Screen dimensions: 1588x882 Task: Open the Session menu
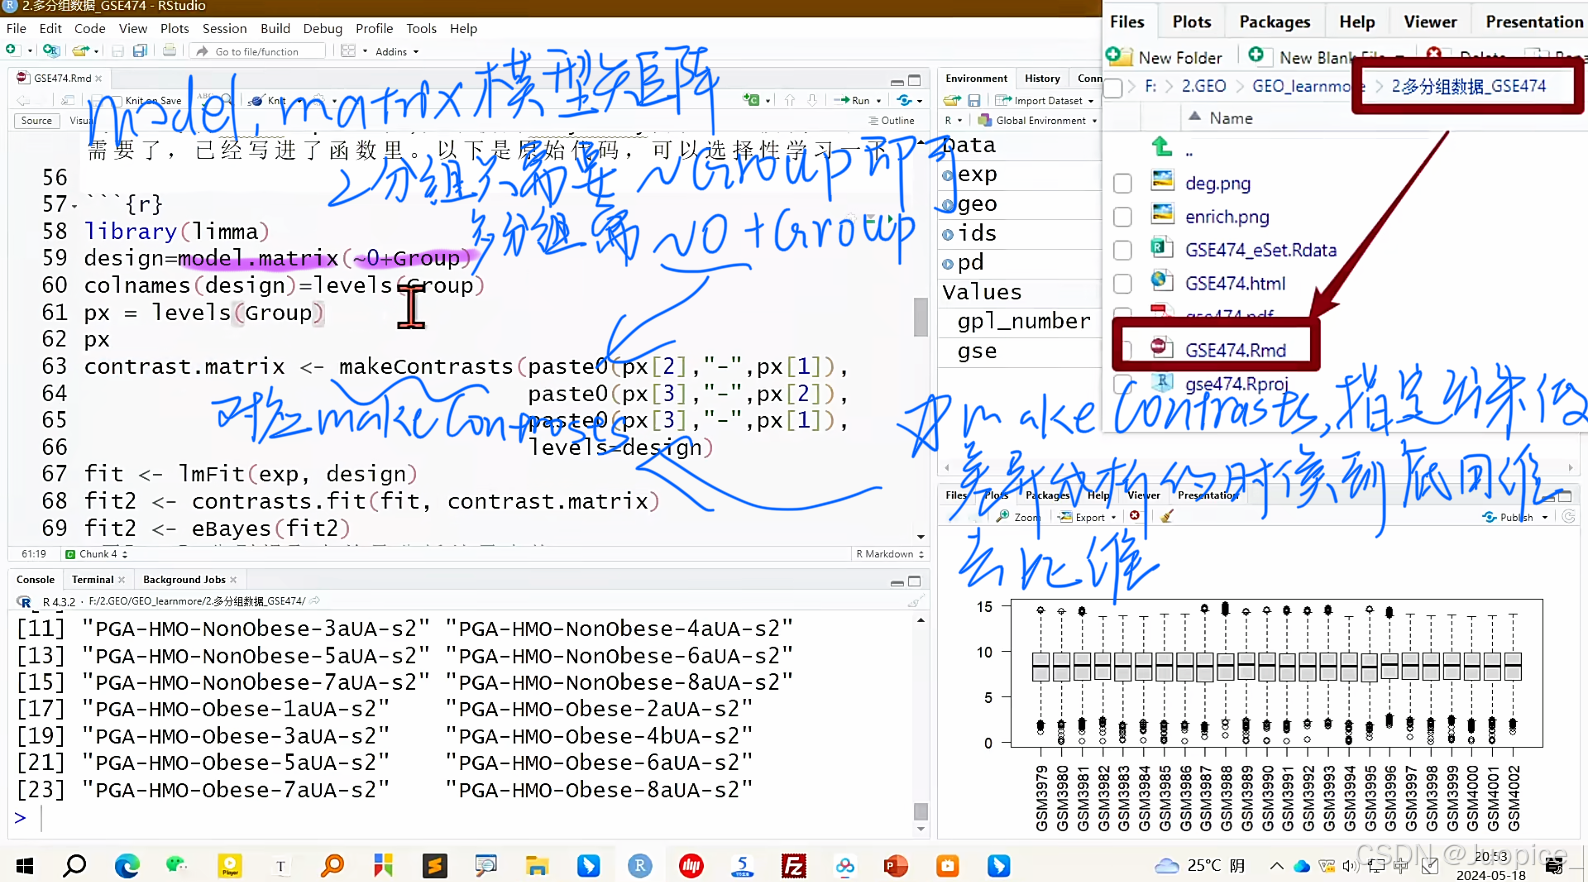(224, 28)
